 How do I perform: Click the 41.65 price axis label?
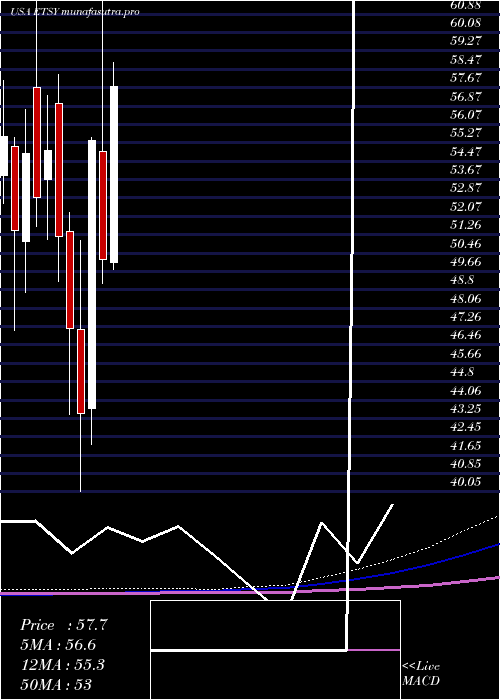466,446
